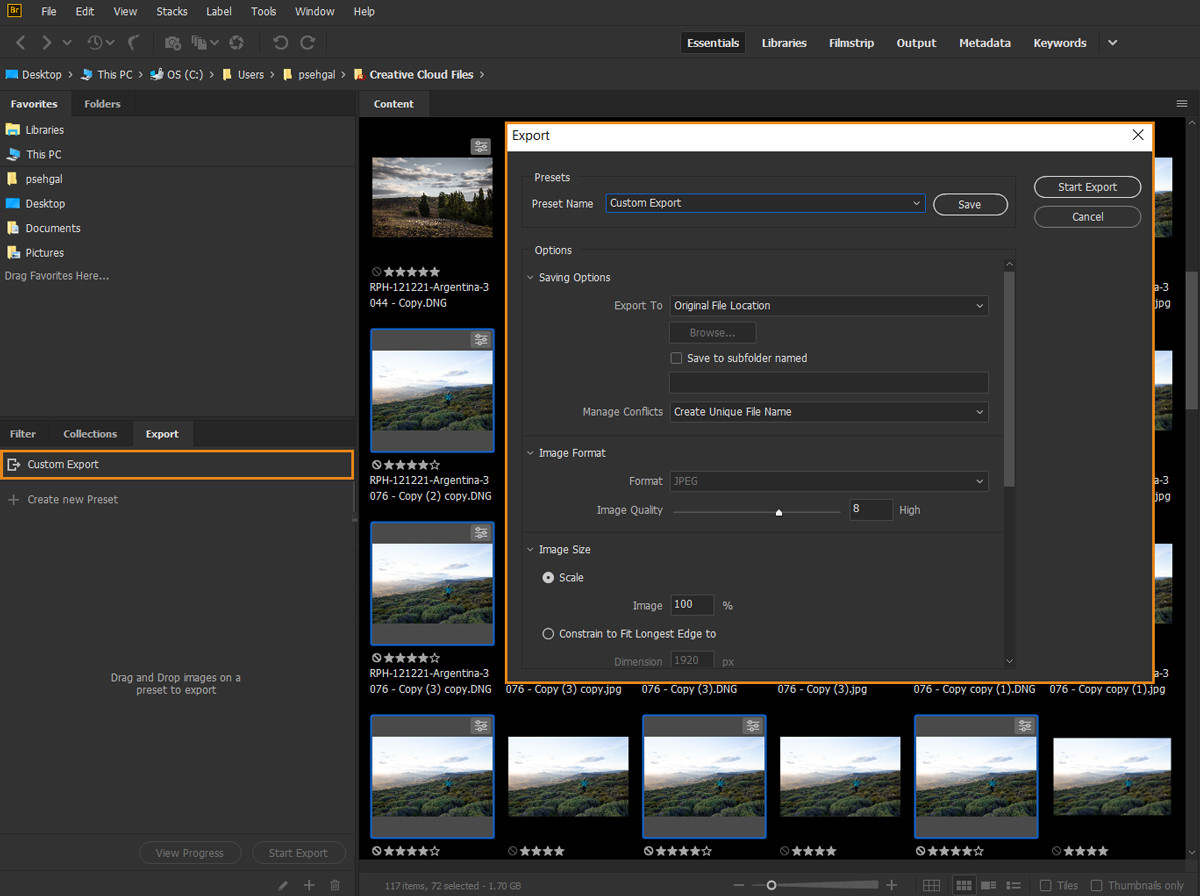Collapse the Image Format section
Image resolution: width=1200 pixels, height=896 pixels.
(x=530, y=453)
